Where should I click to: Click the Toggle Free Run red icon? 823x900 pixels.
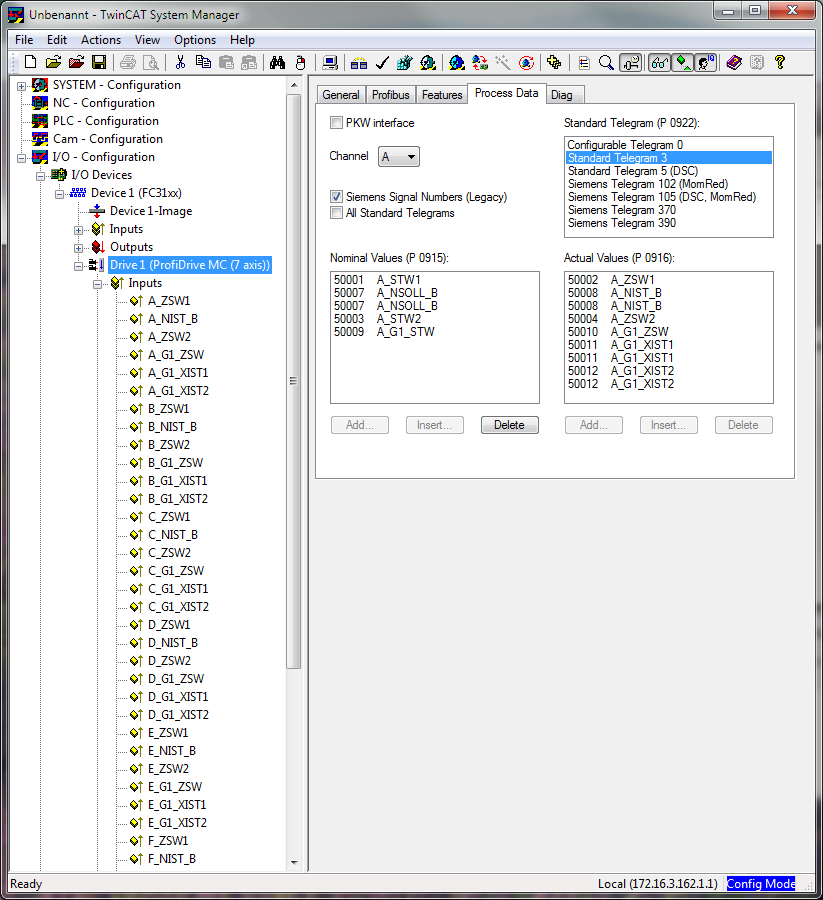coord(526,62)
